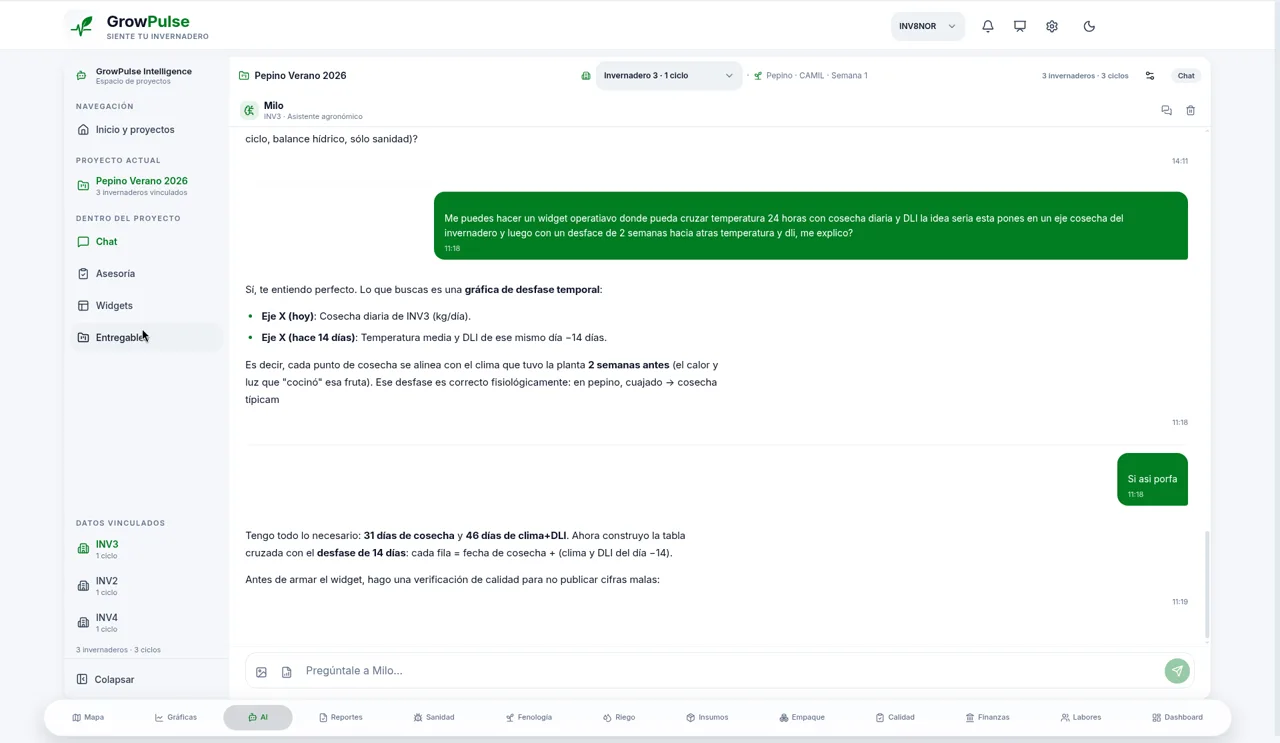Switch to the Calidad tab

point(895,717)
